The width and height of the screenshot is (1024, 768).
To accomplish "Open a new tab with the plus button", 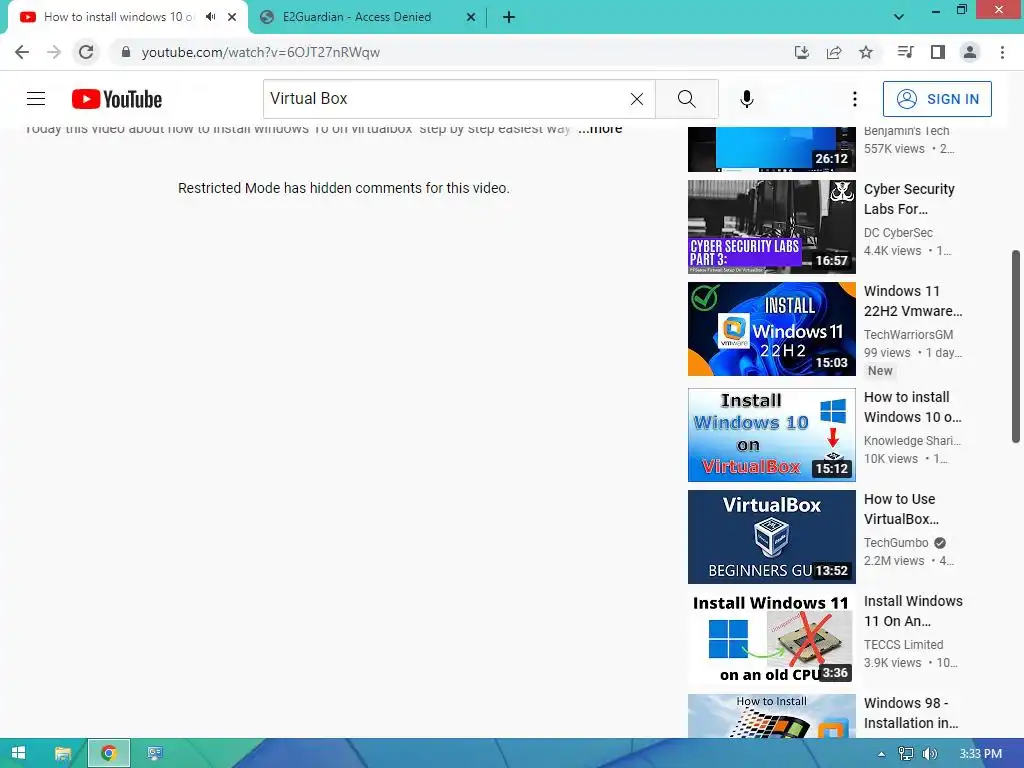I will click(509, 17).
